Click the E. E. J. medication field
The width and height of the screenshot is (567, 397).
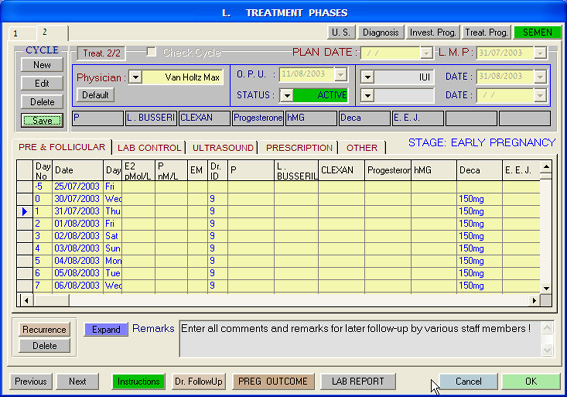coord(418,118)
